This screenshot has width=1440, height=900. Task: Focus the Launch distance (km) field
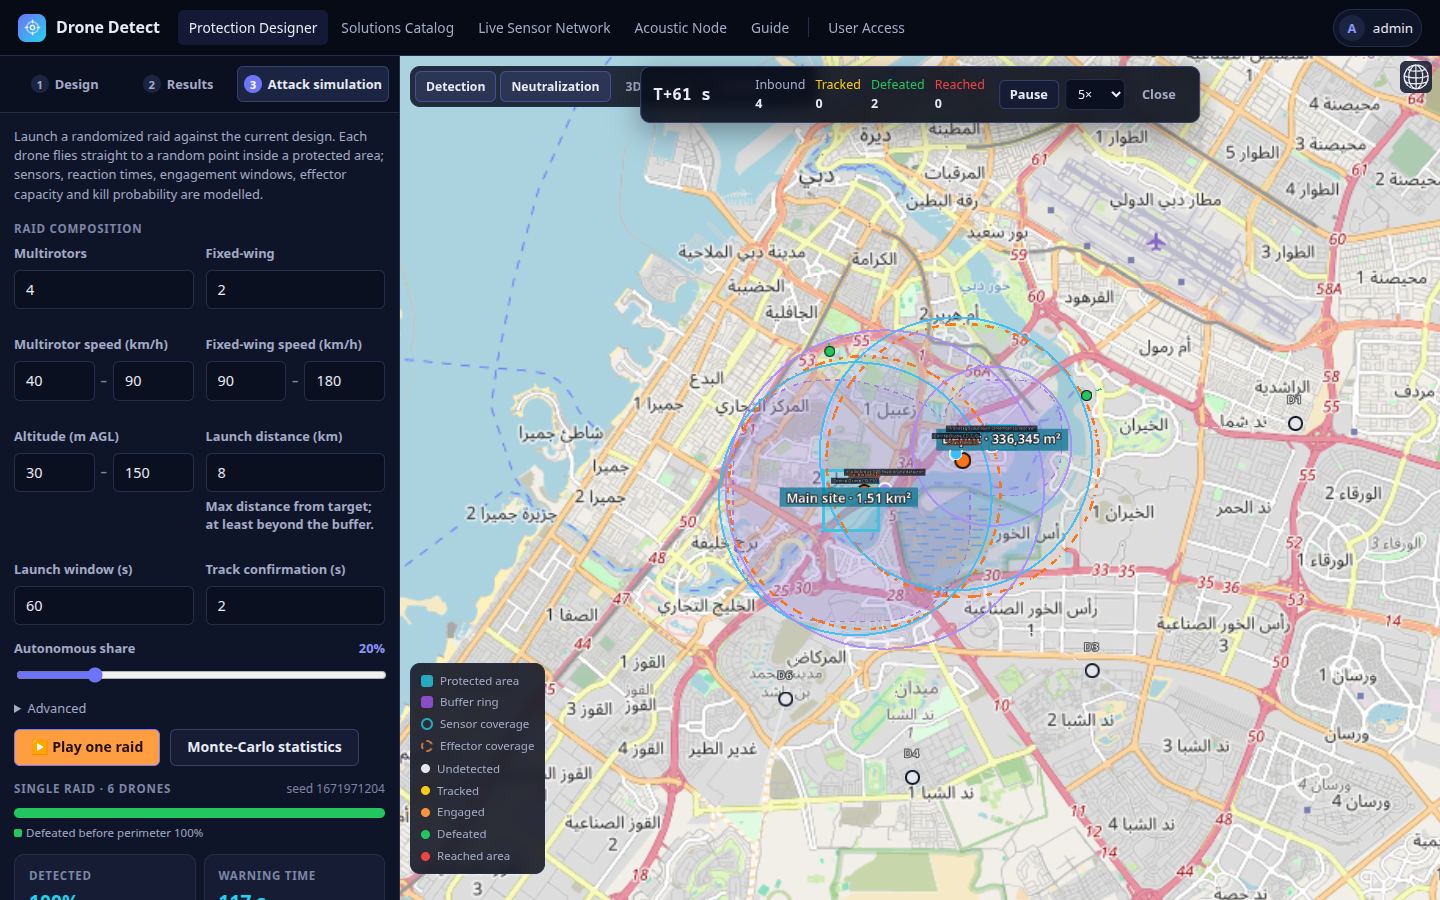click(295, 473)
